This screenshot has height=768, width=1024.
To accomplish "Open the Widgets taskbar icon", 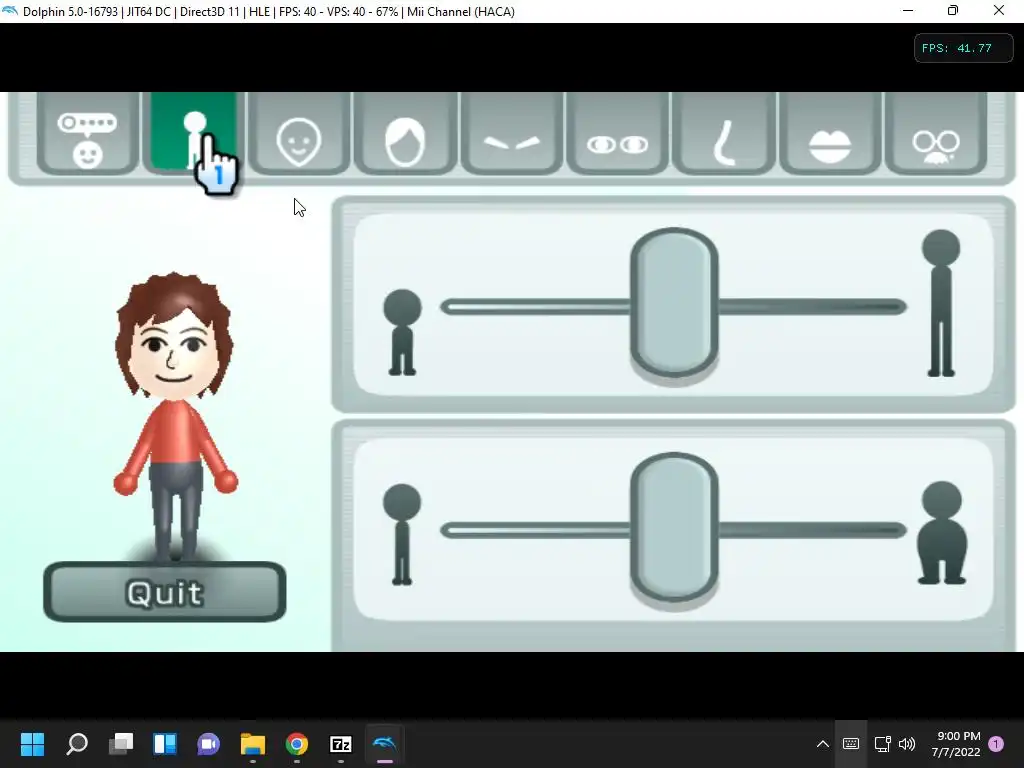I will click(x=165, y=744).
